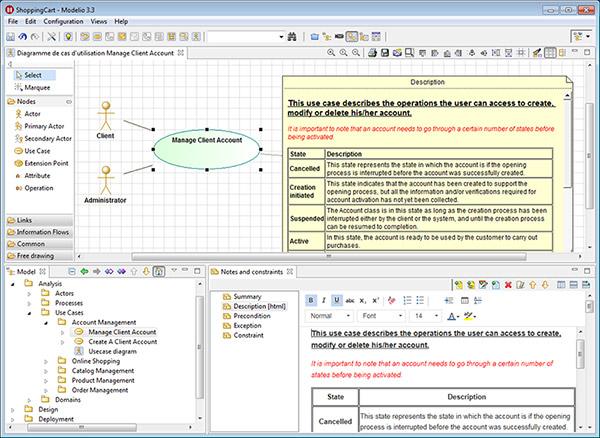The height and width of the screenshot is (438, 600).
Task: Open the Configuration menu
Action: (x=63, y=20)
